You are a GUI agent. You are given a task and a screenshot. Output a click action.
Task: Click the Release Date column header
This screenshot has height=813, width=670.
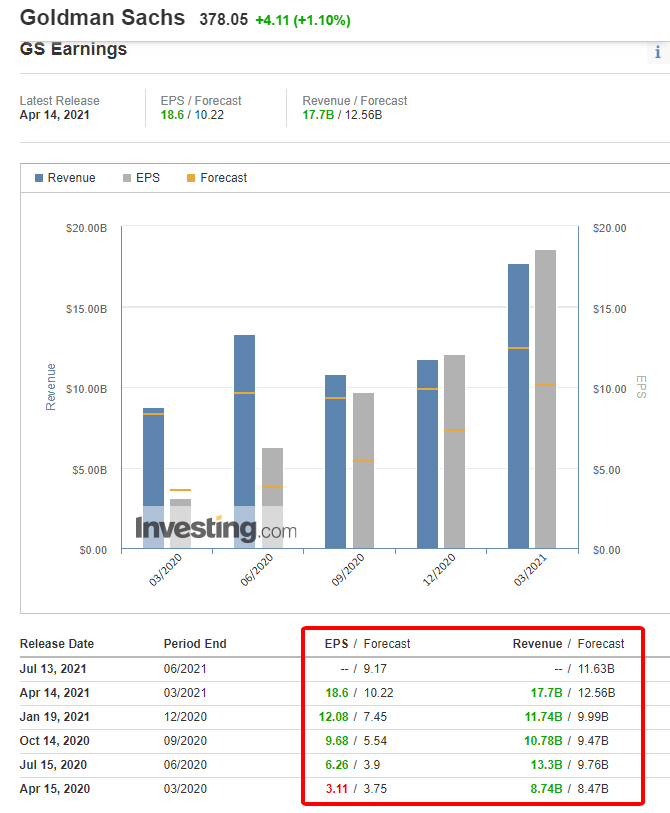click(x=57, y=643)
